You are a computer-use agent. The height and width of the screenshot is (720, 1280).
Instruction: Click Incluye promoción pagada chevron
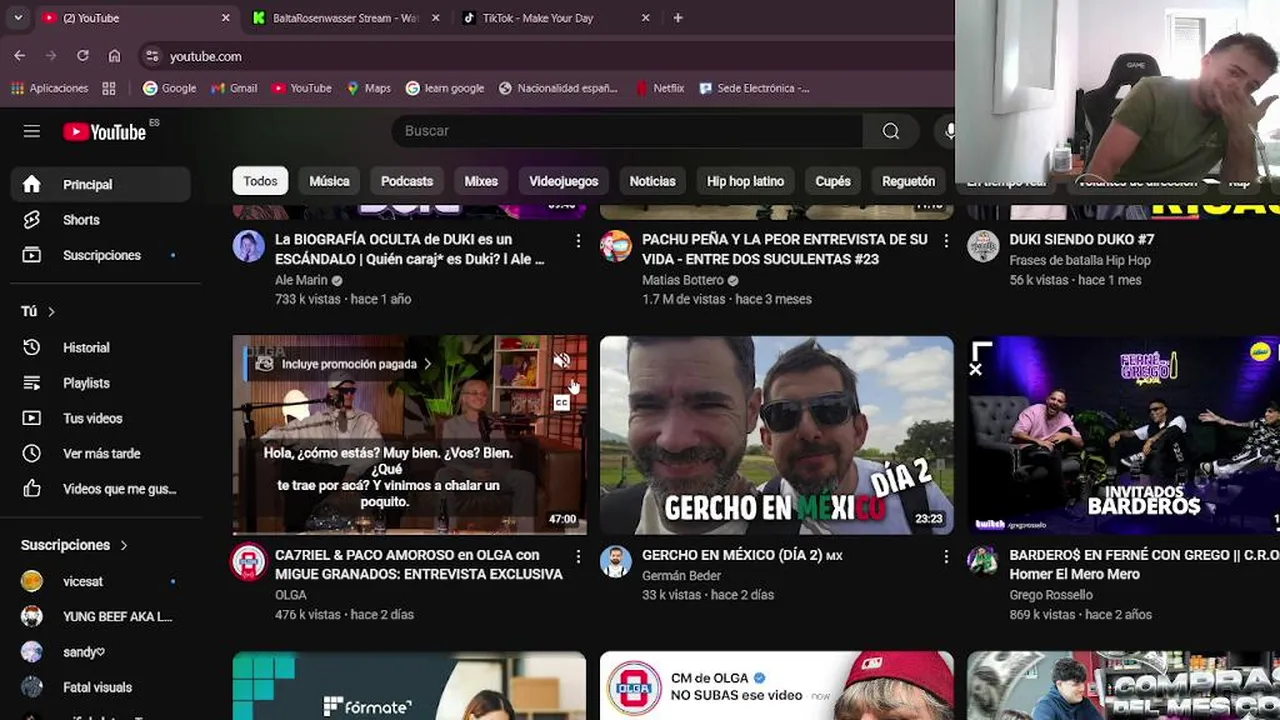427,364
